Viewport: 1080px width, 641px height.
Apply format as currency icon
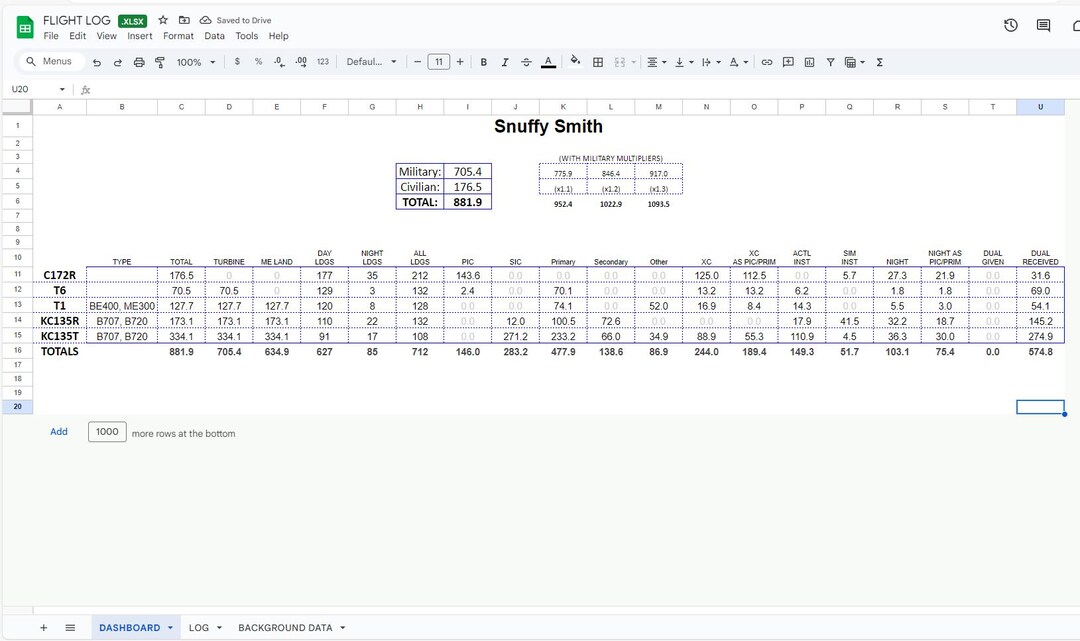point(237,62)
